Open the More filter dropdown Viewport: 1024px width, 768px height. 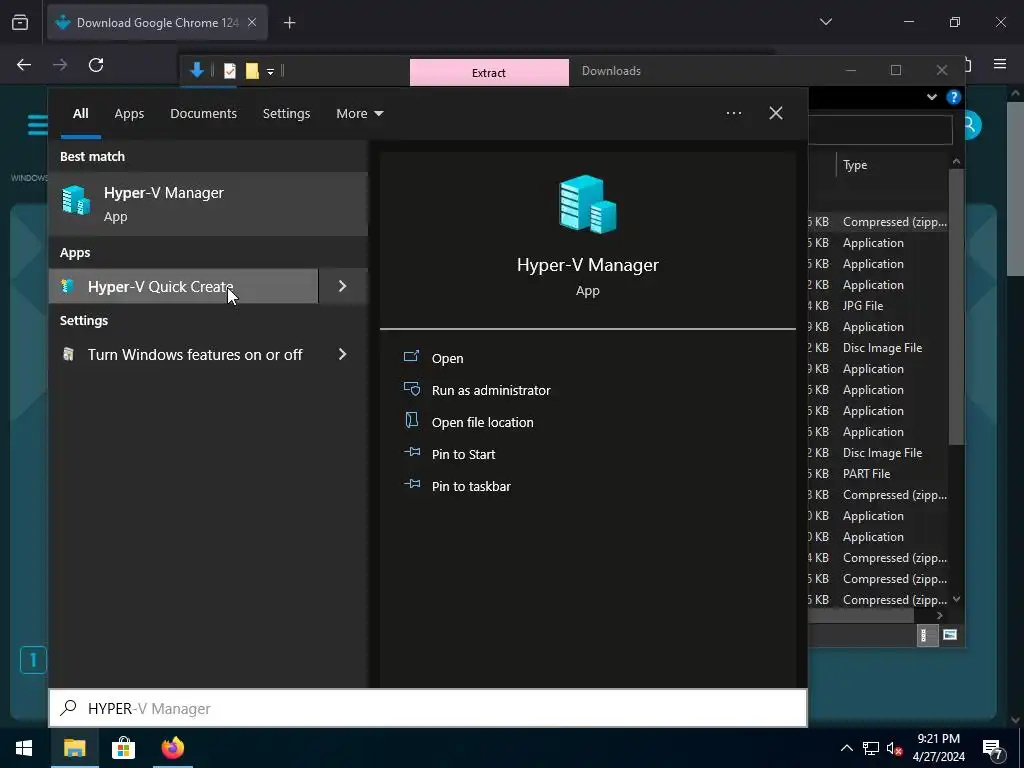point(360,114)
